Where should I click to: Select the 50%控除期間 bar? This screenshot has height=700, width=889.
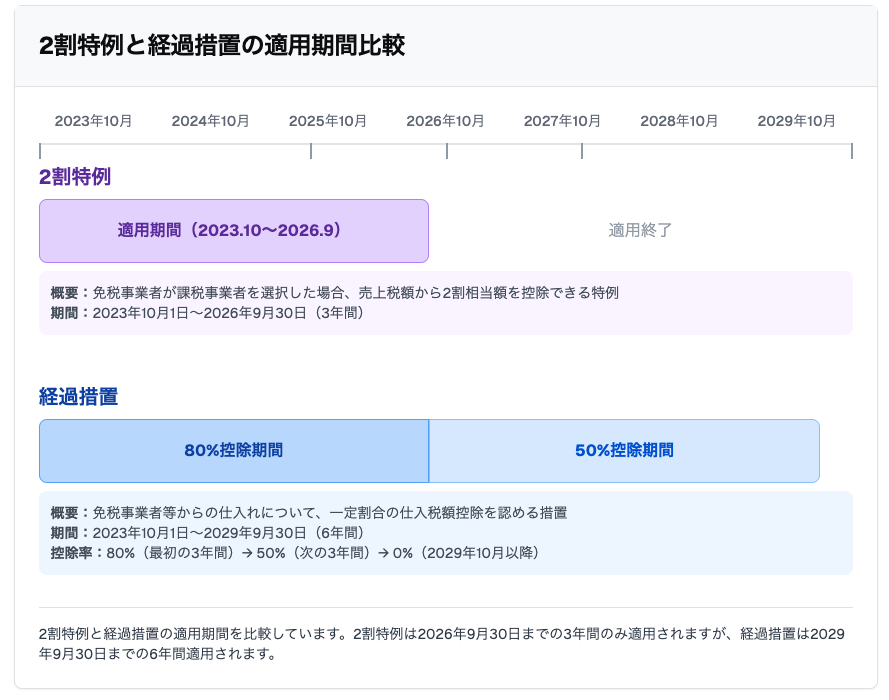[624, 451]
